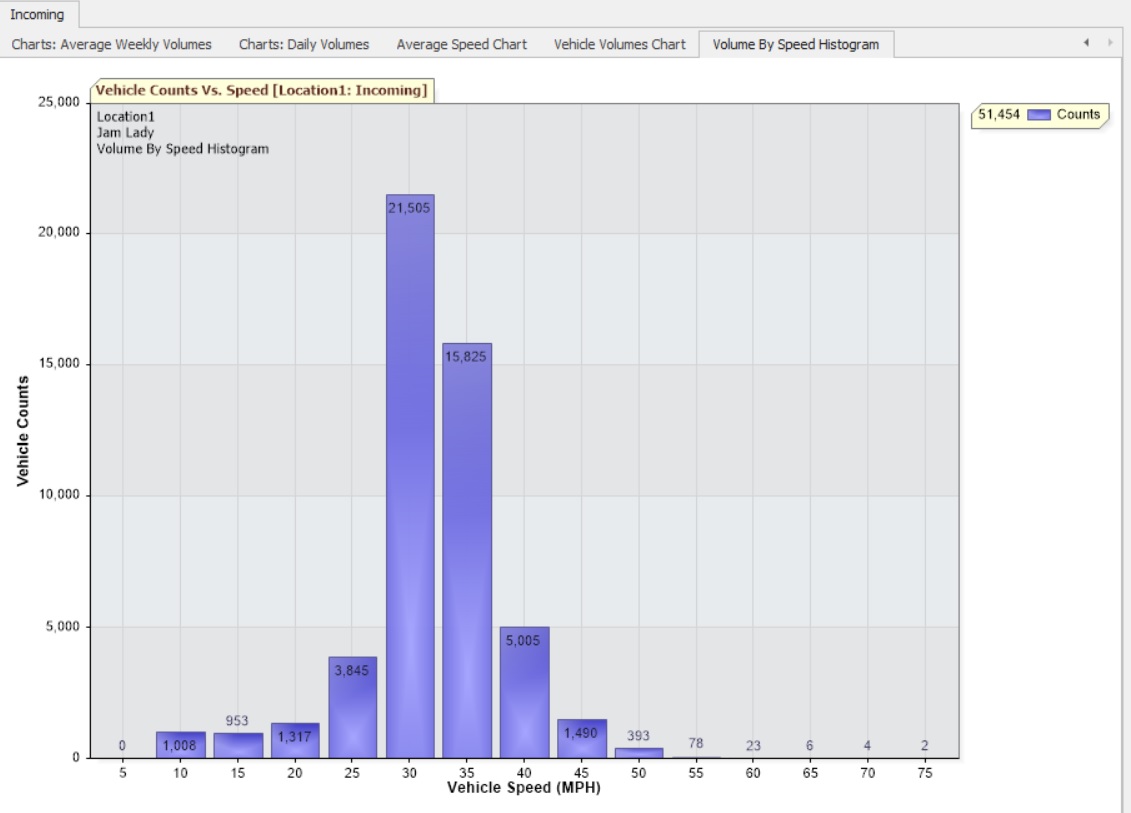
Task: Click the value label 23
Action: click(x=753, y=745)
